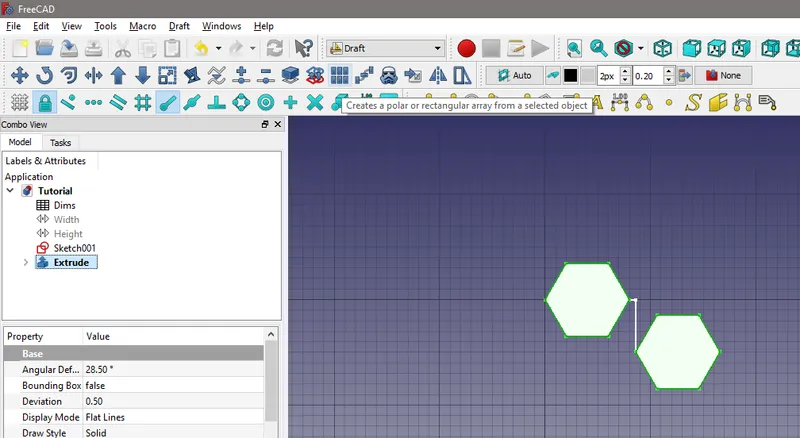Toggle snap to endpoint
Viewport: 800px width, 438px height.
(168, 102)
